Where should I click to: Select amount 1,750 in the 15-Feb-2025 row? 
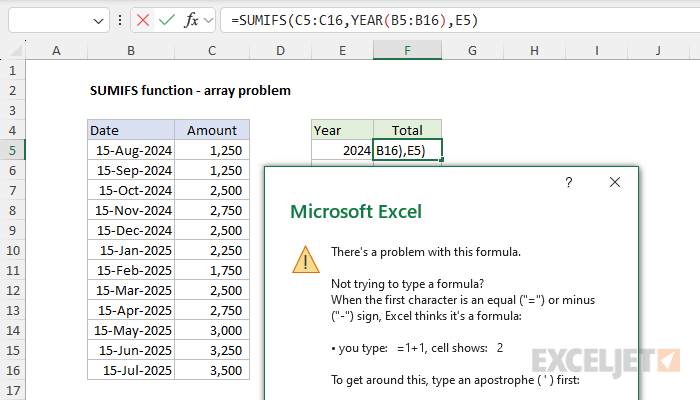coord(212,271)
